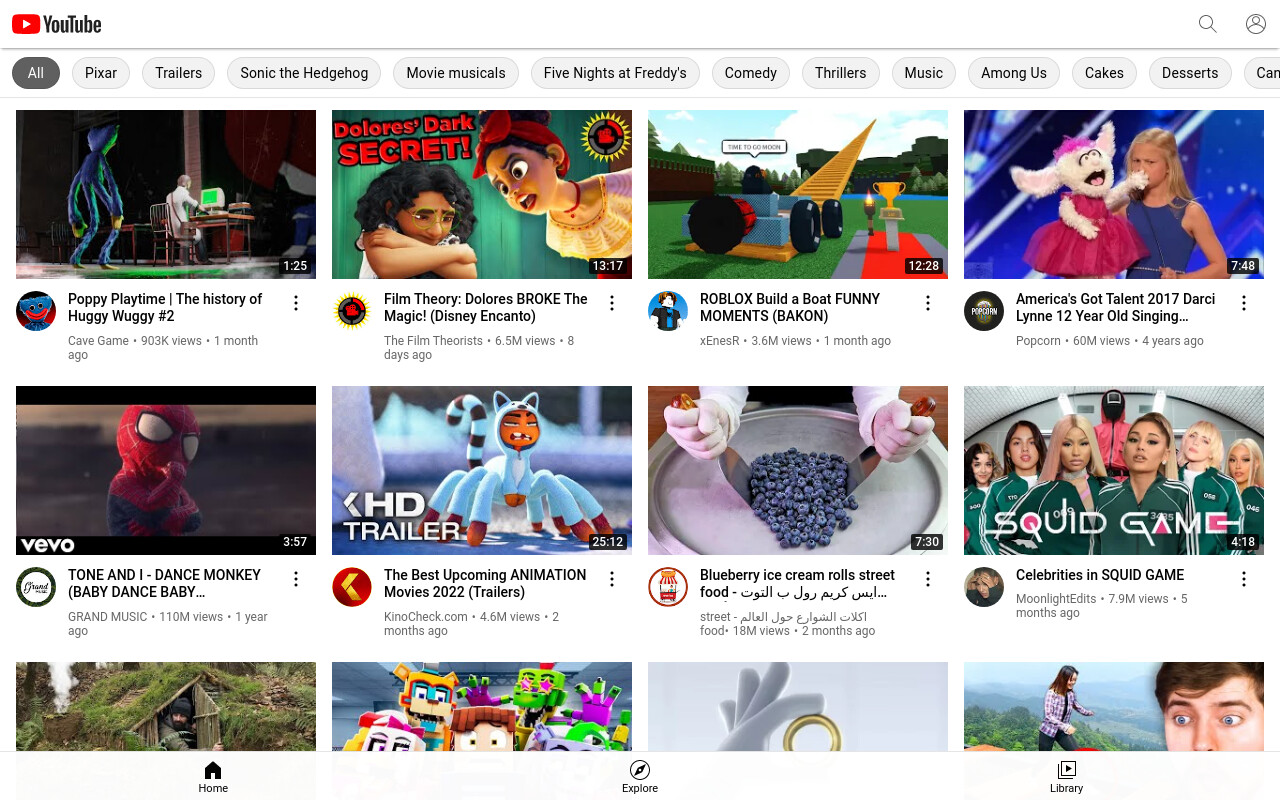Click 'KinoCheck.com' channel name text
The width and height of the screenshot is (1280, 800).
click(426, 617)
